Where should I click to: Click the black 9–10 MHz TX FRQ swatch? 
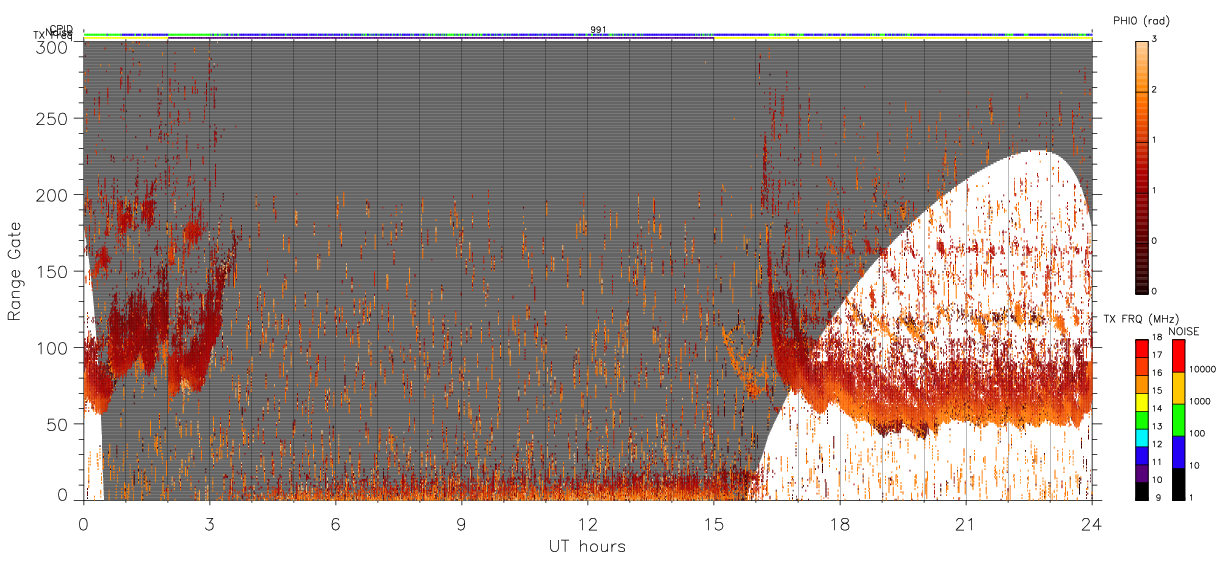1141,490
